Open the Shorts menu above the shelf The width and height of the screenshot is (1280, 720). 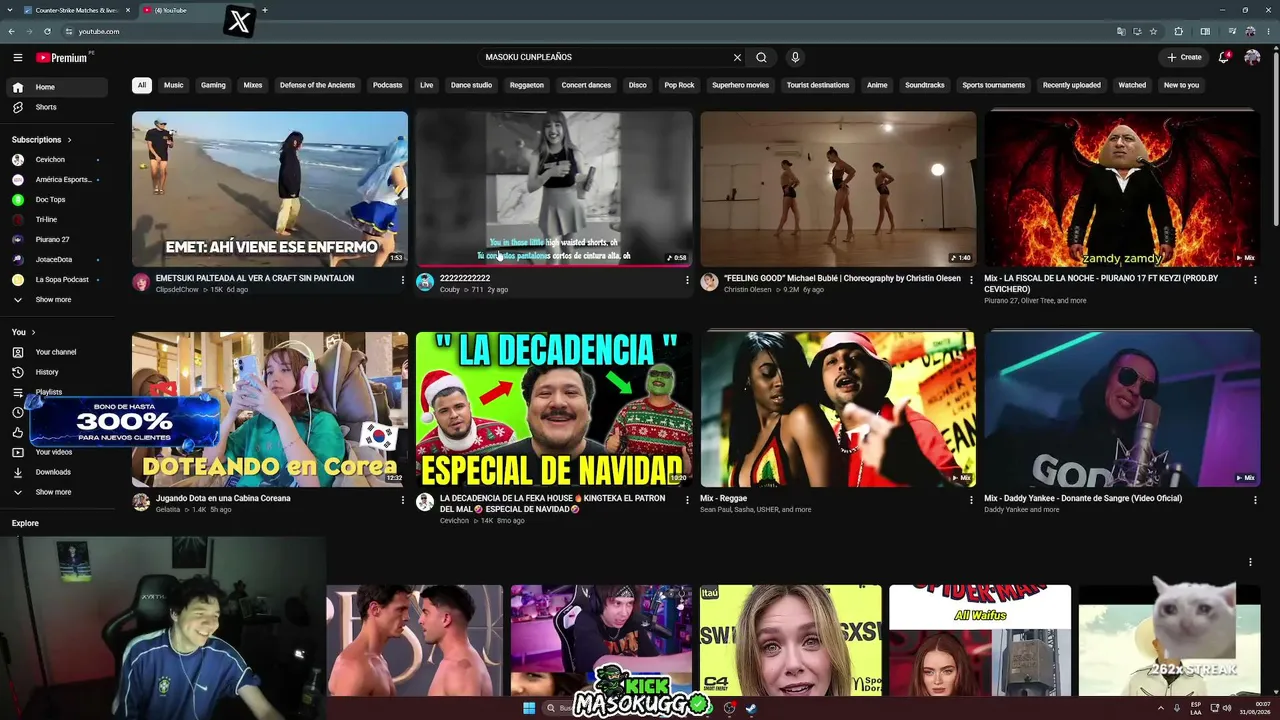pos(1250,562)
